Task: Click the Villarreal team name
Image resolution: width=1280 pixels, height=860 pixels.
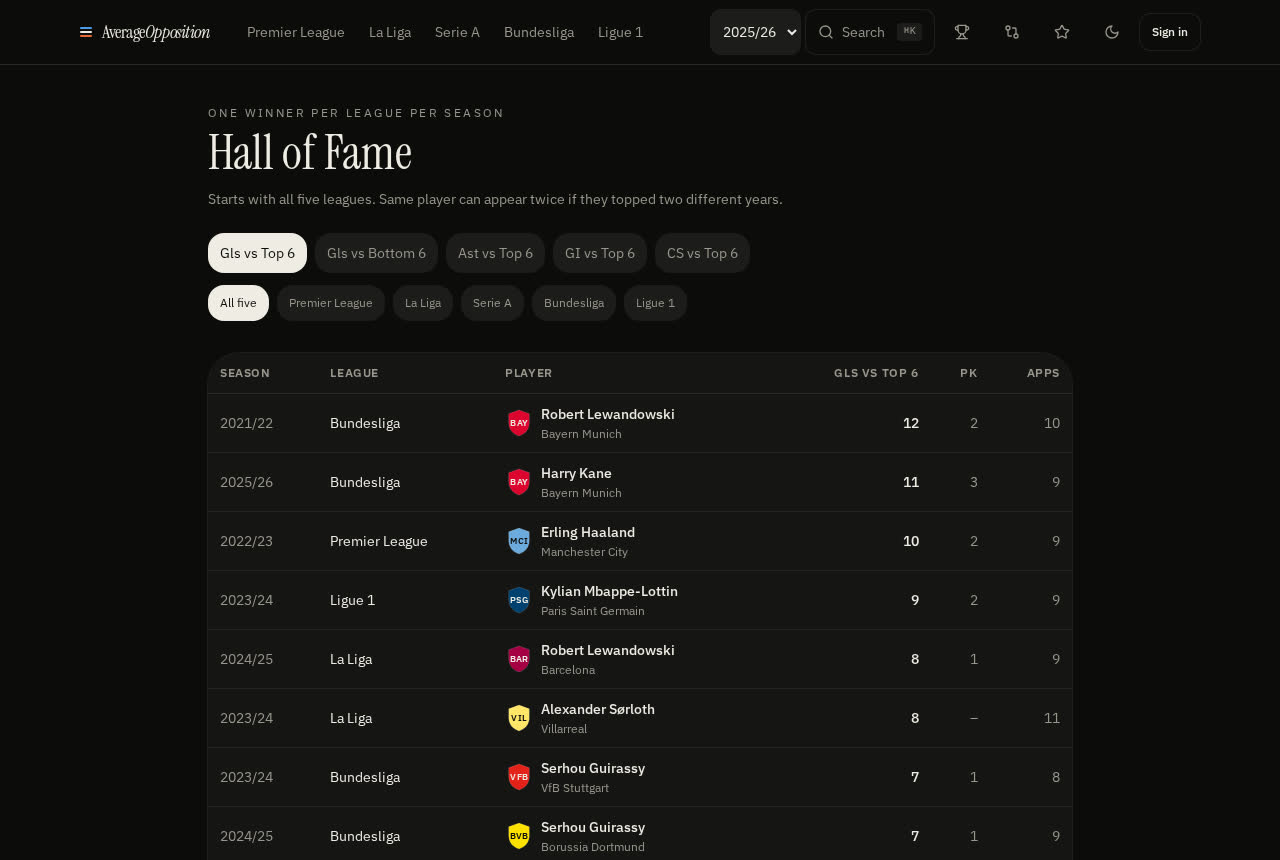Action: (564, 729)
